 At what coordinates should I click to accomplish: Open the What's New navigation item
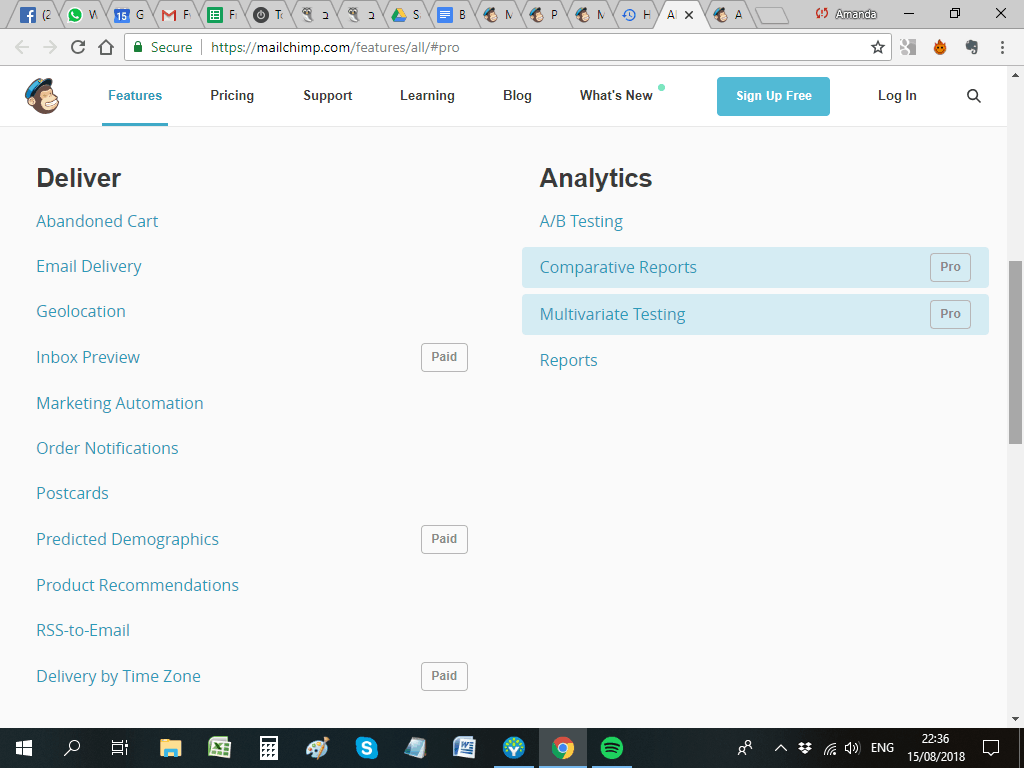[x=616, y=95]
